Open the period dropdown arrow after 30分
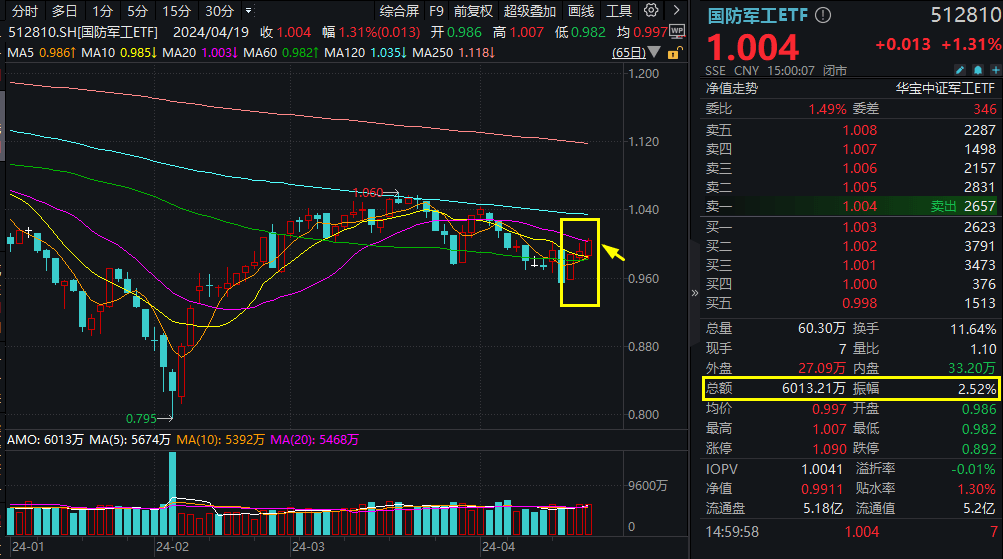The width and height of the screenshot is (1003, 559). (x=248, y=11)
